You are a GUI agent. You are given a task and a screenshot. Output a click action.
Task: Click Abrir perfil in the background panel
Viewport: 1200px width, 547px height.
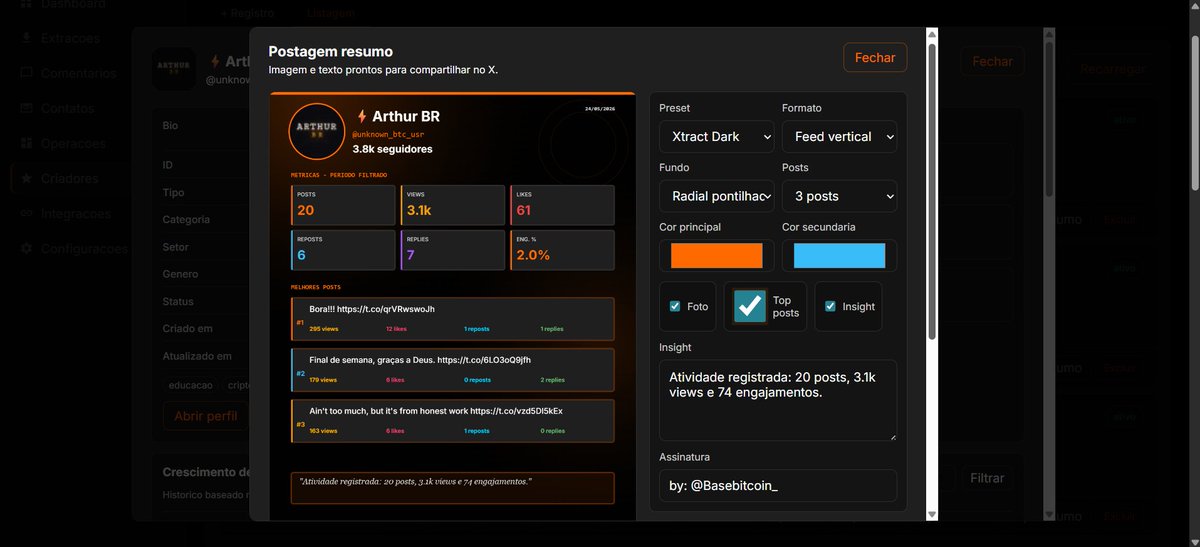pos(206,416)
